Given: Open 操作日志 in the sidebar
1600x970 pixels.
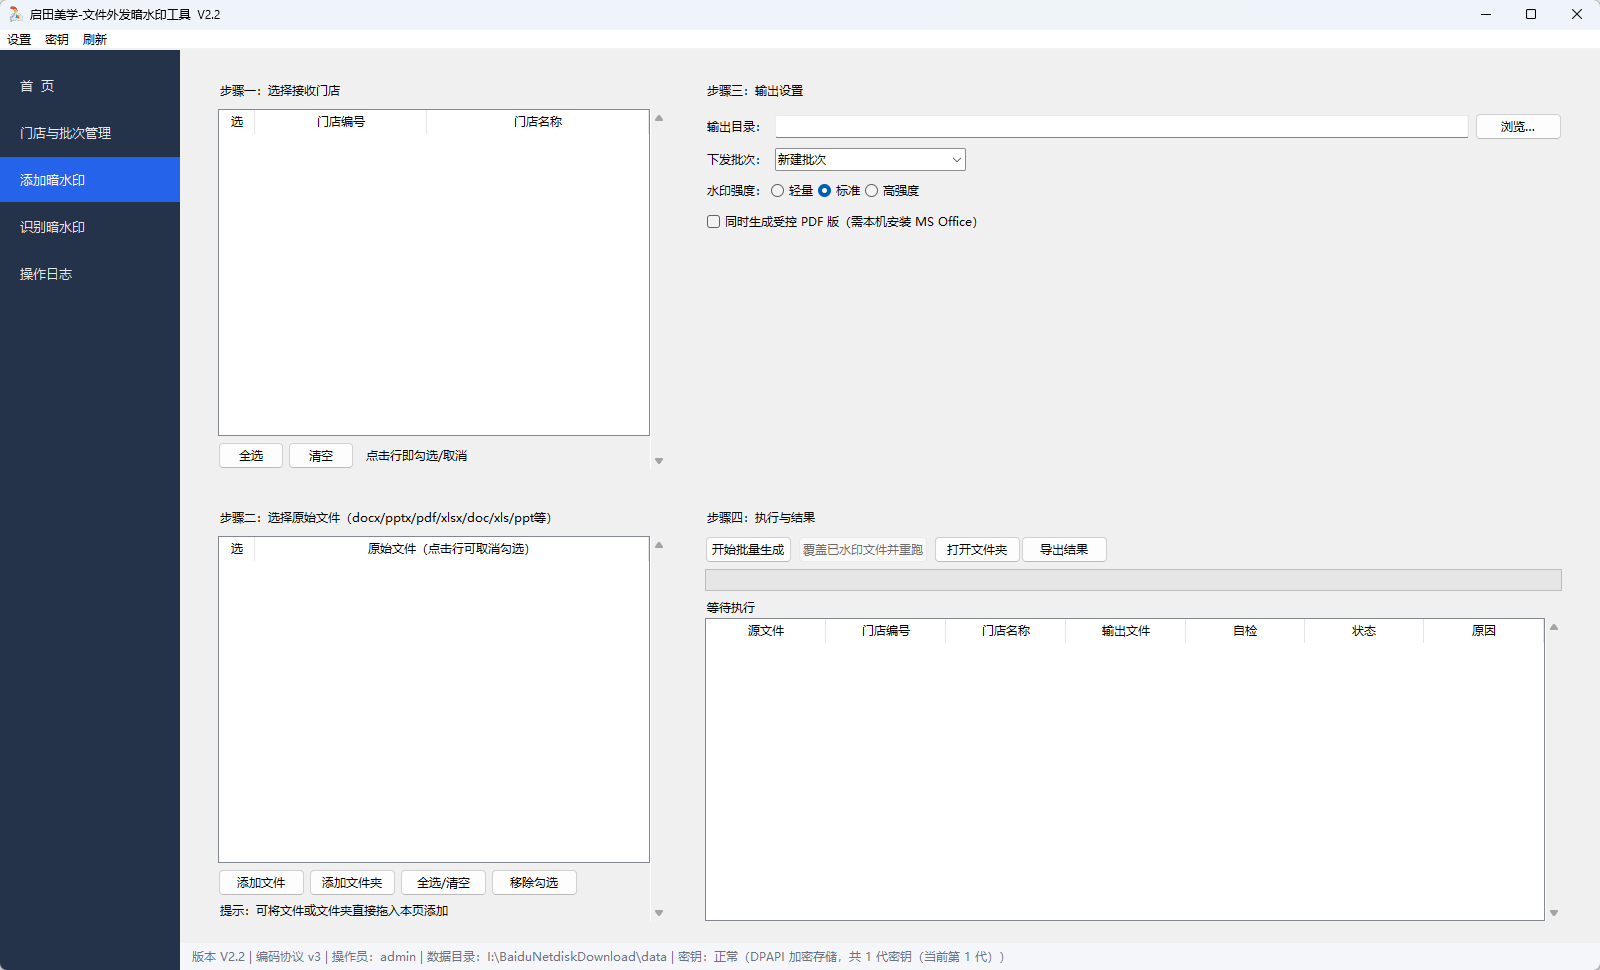Looking at the screenshot, I should pyautogui.click(x=90, y=274).
